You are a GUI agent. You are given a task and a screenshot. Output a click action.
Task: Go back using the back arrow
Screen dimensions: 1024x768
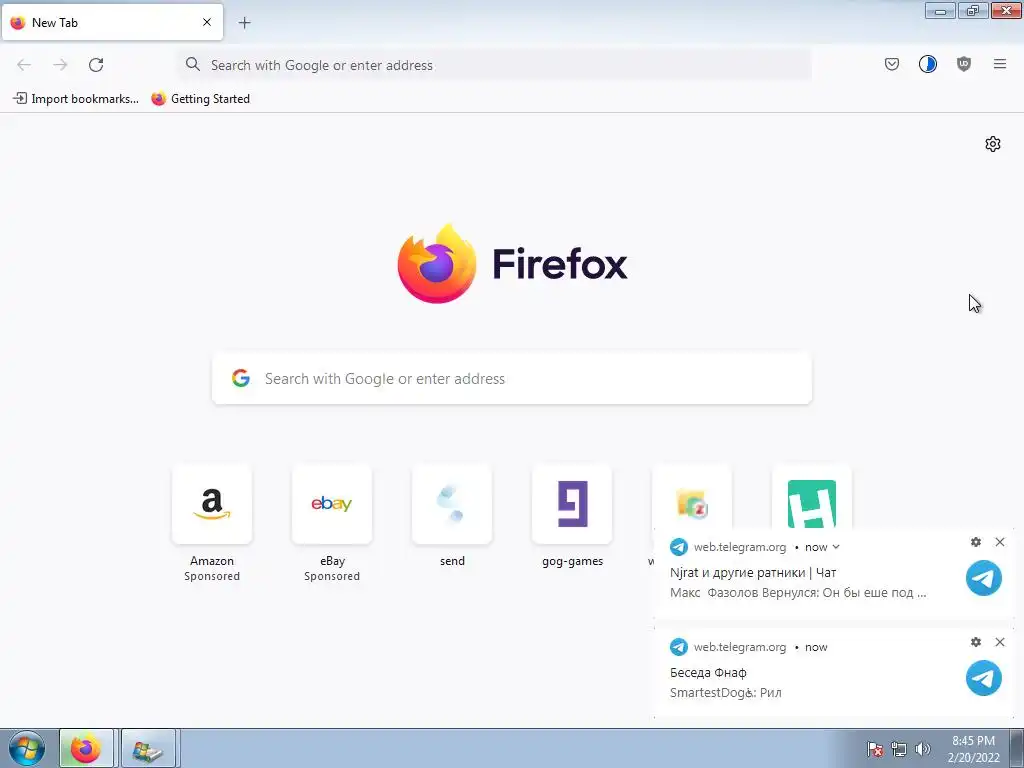coord(24,65)
